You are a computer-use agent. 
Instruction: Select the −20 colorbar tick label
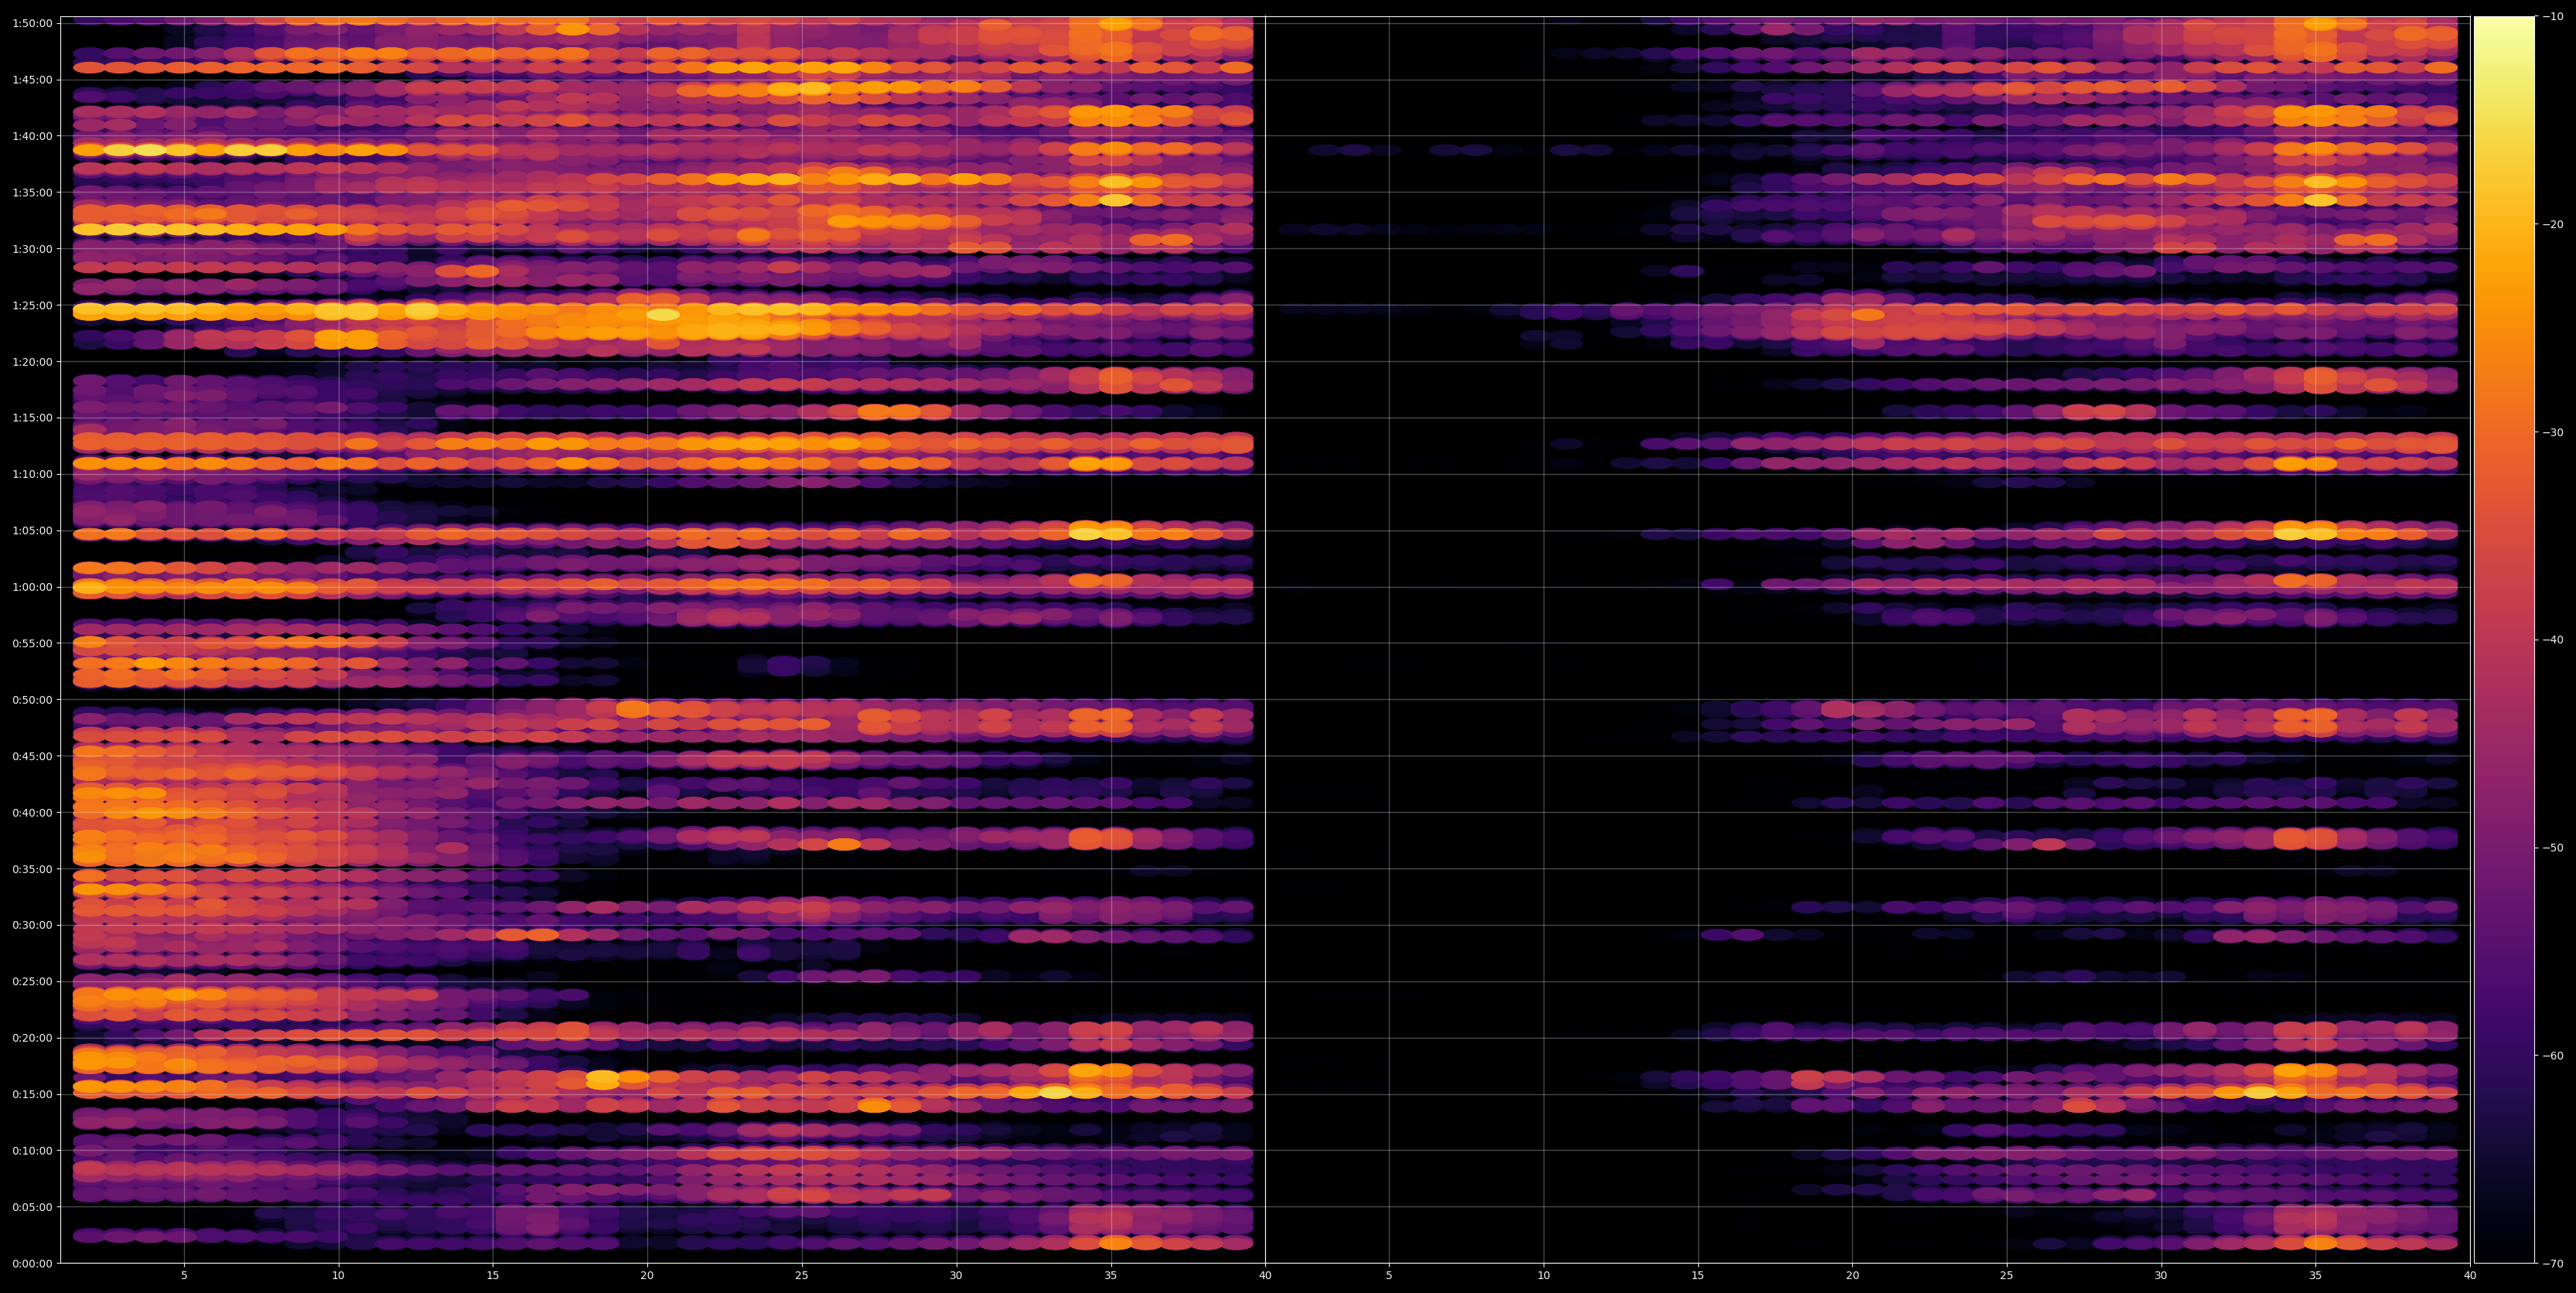coord(2551,224)
